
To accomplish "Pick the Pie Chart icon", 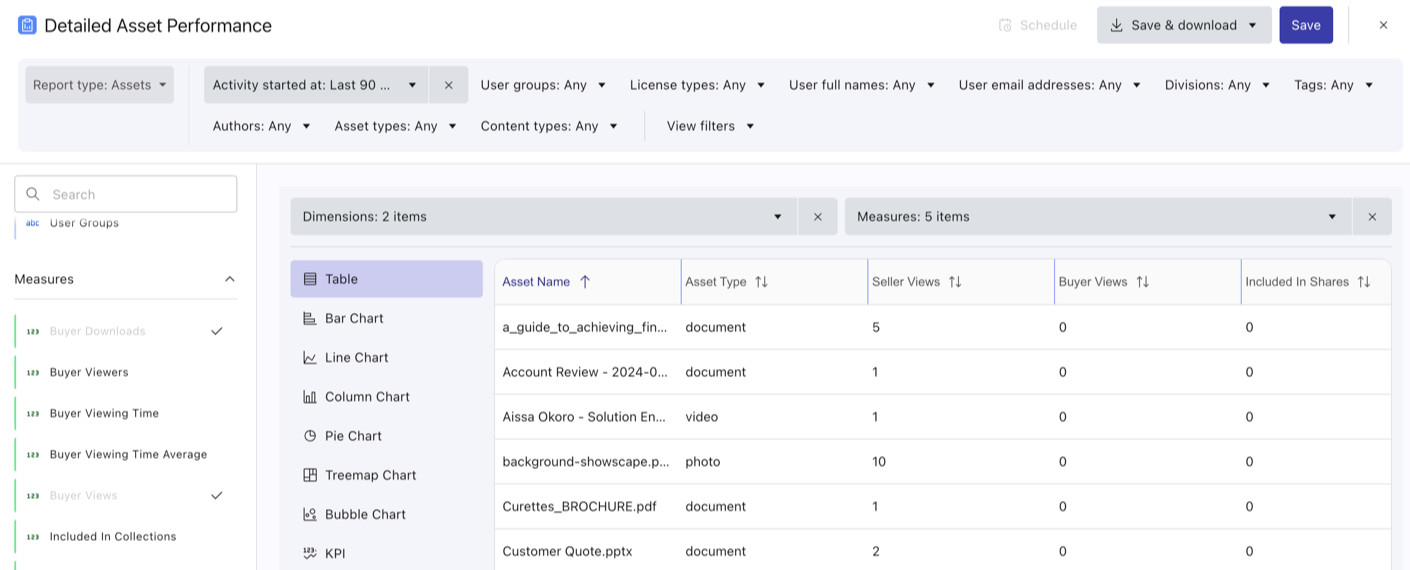I will (310, 436).
